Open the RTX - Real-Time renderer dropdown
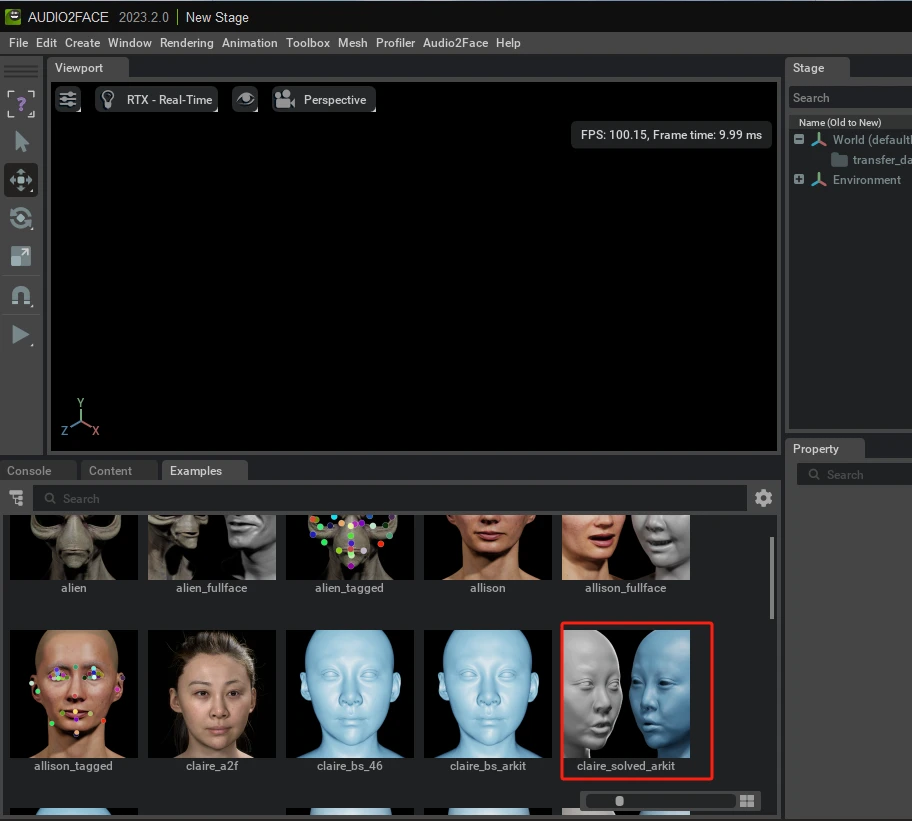Screen dimensions: 912x821 pyautogui.click(x=157, y=99)
